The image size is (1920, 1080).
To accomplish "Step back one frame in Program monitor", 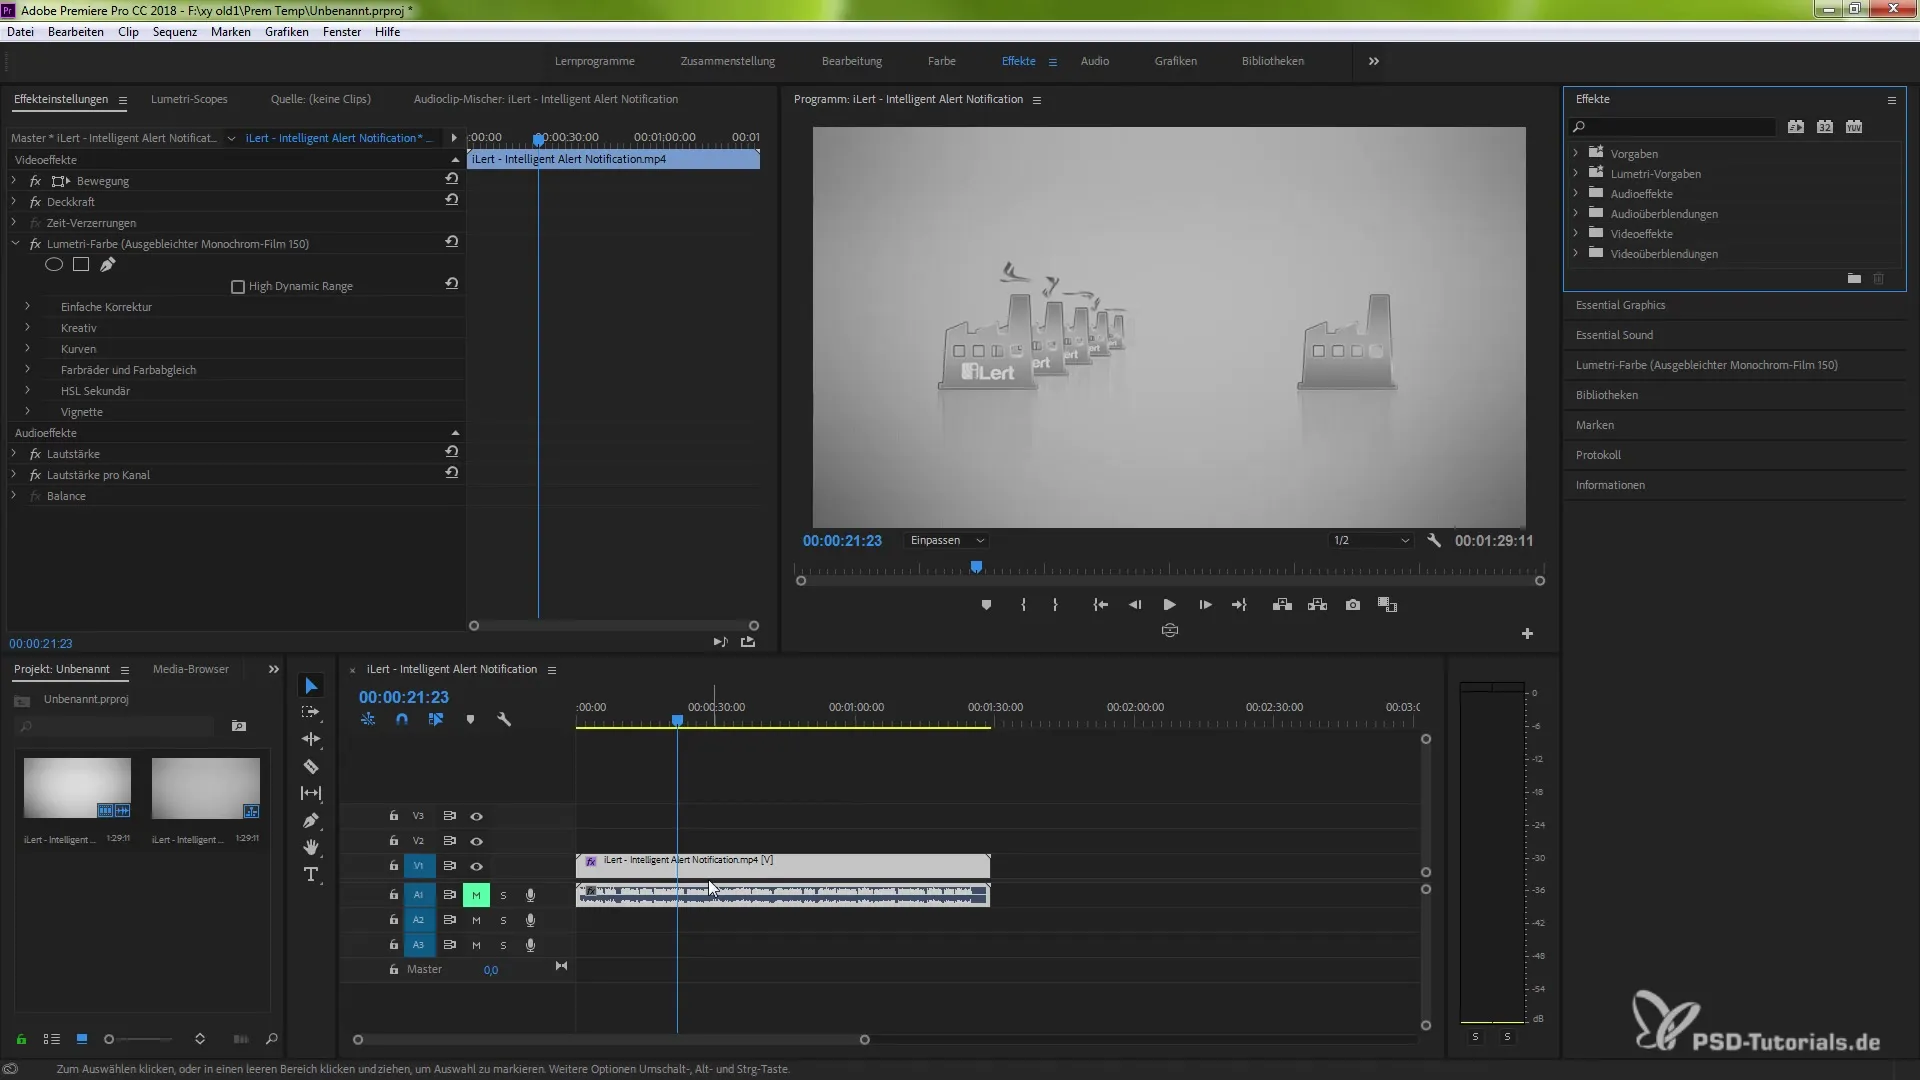I will click(1135, 605).
